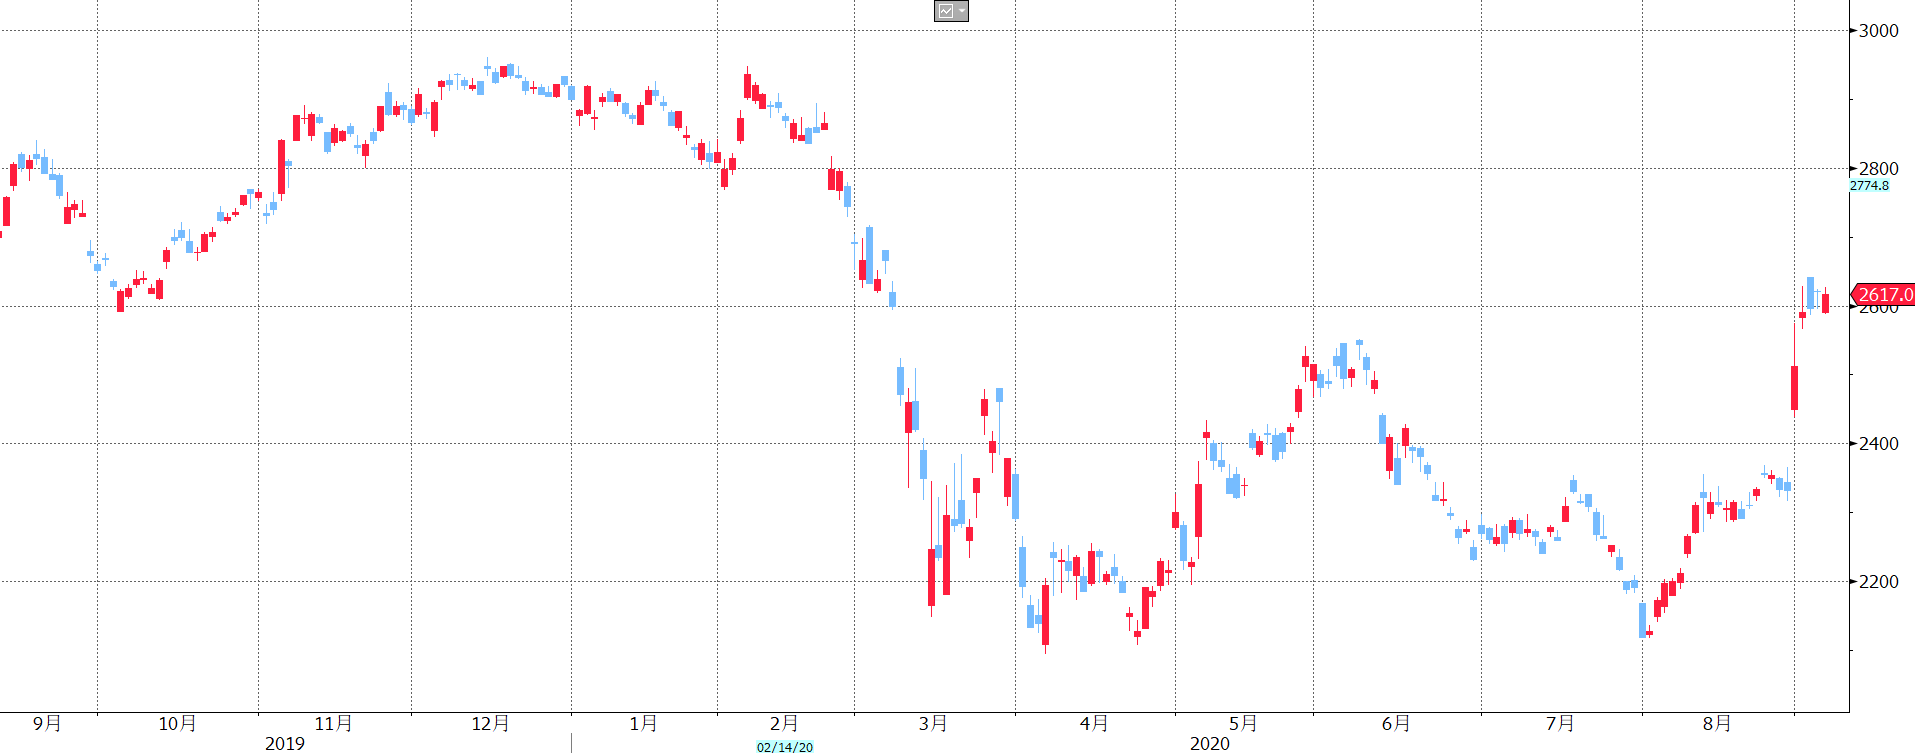Select the 12月 month axis label
The image size is (1915, 753).
490,723
